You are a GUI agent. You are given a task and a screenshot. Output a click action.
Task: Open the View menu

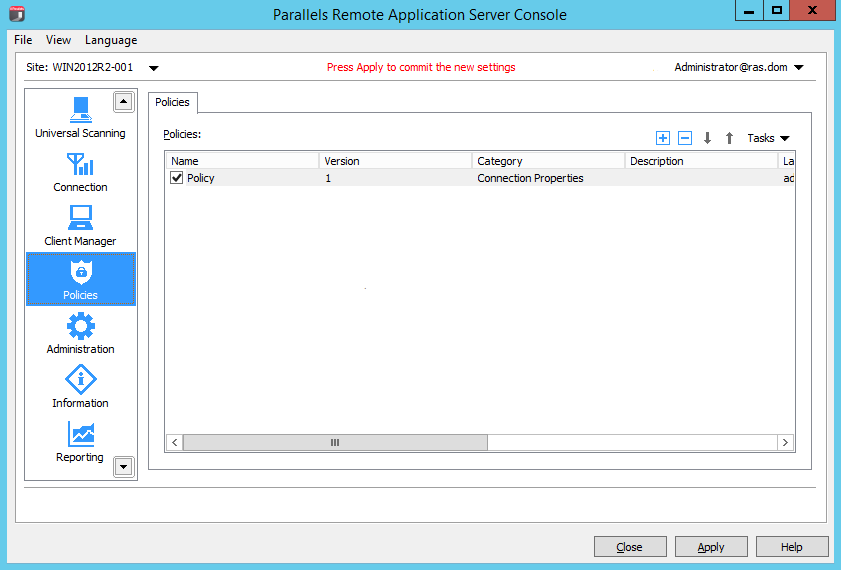(x=58, y=40)
